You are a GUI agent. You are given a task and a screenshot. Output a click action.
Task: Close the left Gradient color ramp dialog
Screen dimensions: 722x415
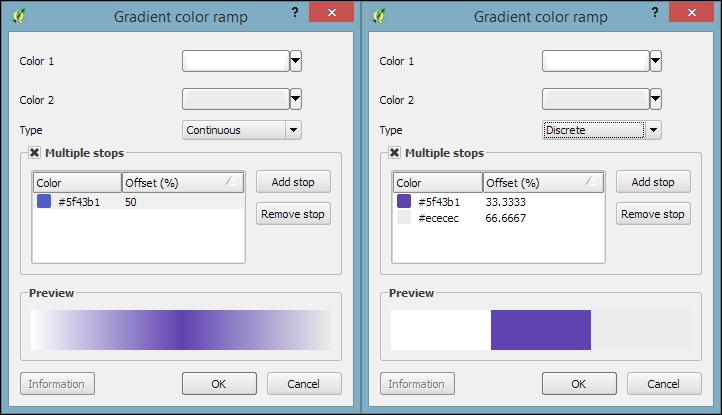[332, 12]
